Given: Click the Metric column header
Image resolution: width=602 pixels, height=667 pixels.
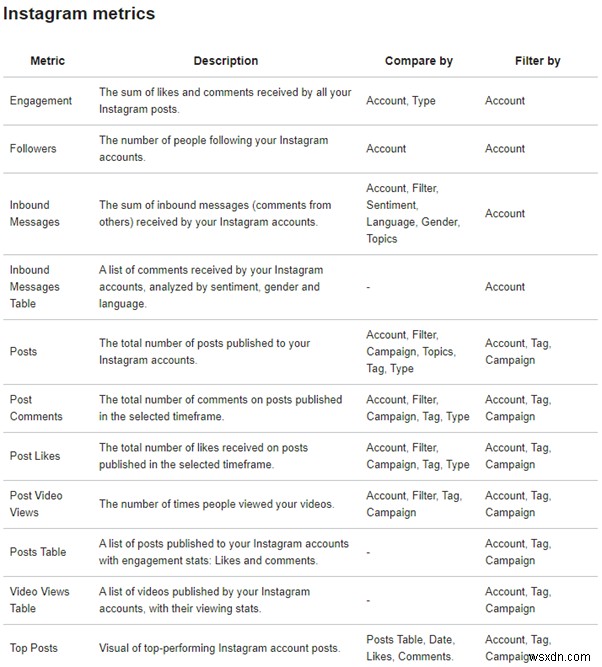Looking at the screenshot, I should [48, 61].
